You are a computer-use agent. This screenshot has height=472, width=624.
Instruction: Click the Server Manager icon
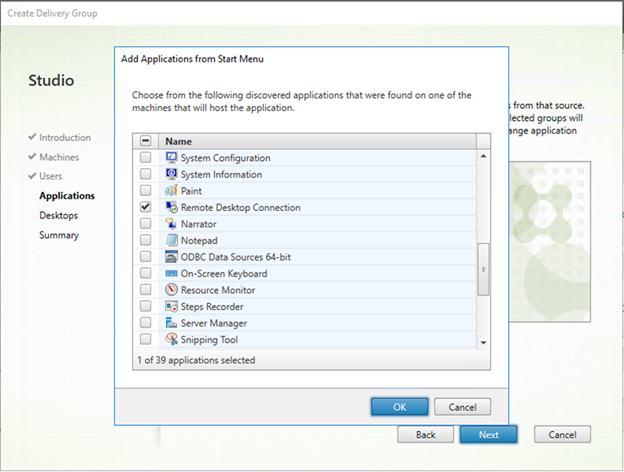click(x=171, y=323)
